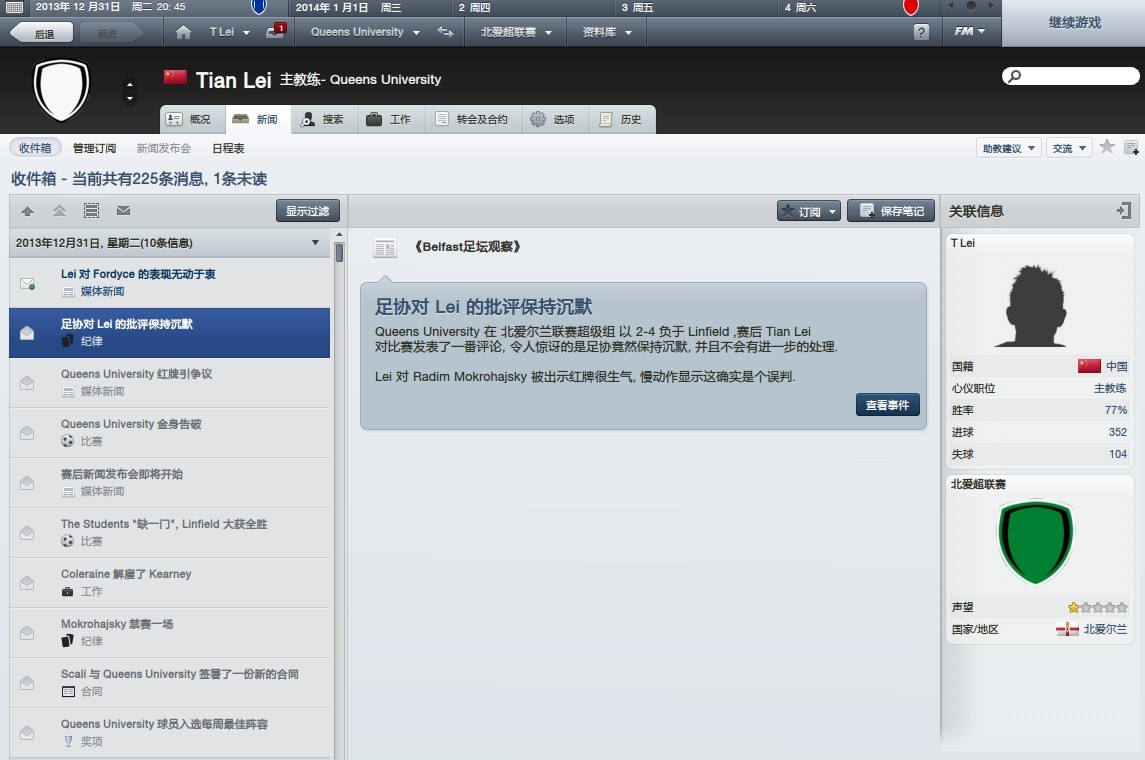Image resolution: width=1145 pixels, height=760 pixels.
Task: Click the add note icon beside star
Action: (x=1131, y=148)
